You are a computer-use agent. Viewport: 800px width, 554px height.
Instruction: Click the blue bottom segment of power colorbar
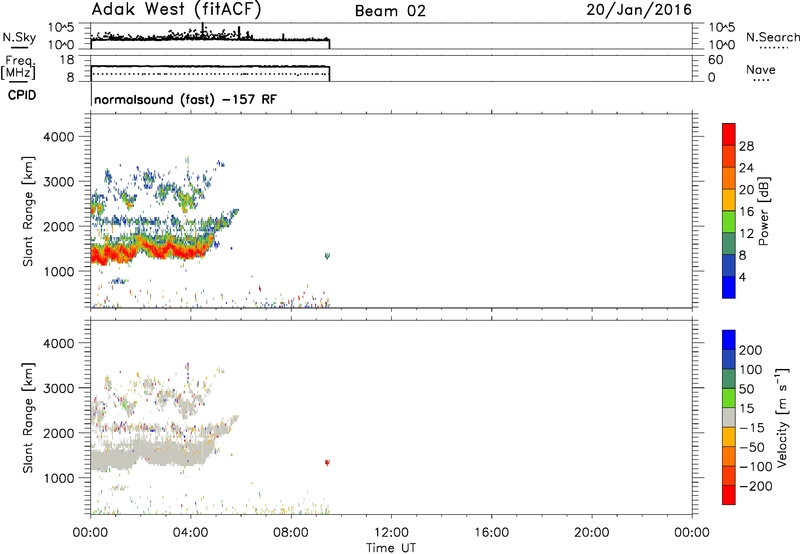(729, 287)
